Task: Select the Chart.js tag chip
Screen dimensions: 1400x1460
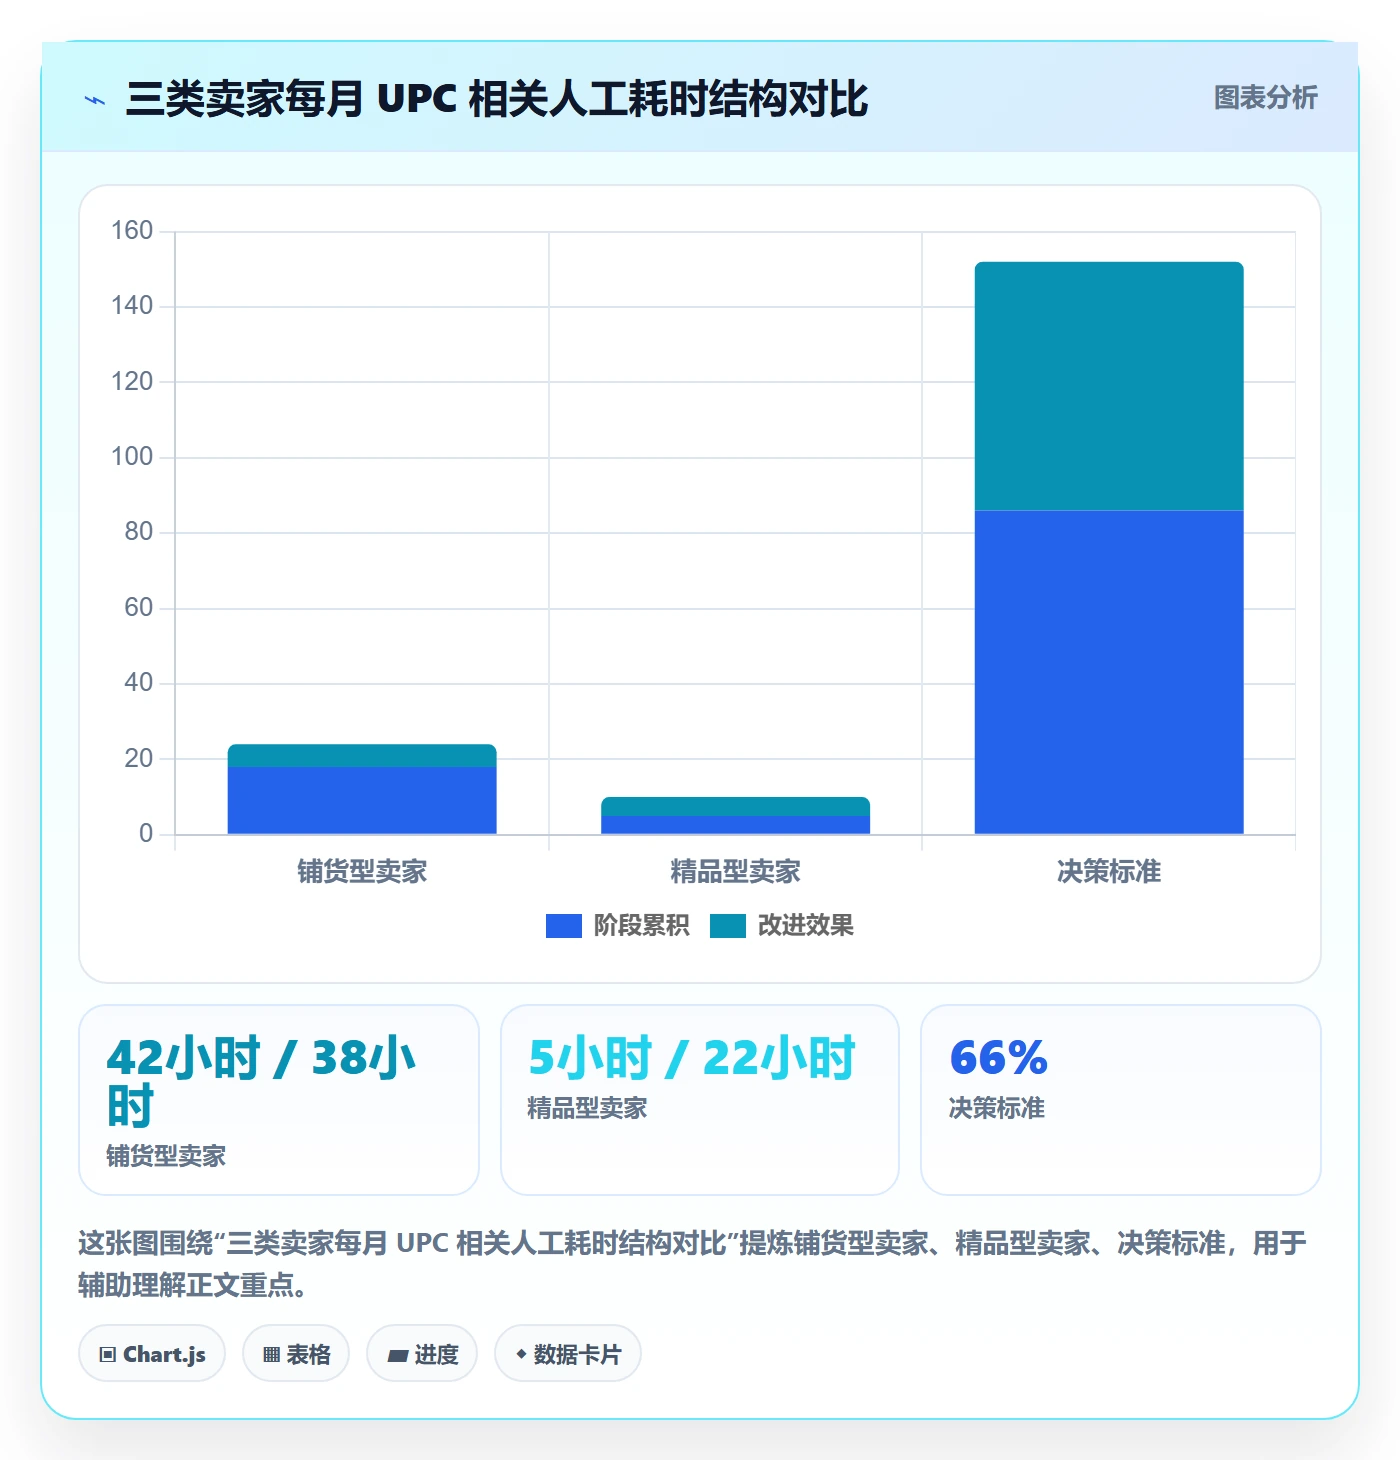Action: pos(152,1354)
